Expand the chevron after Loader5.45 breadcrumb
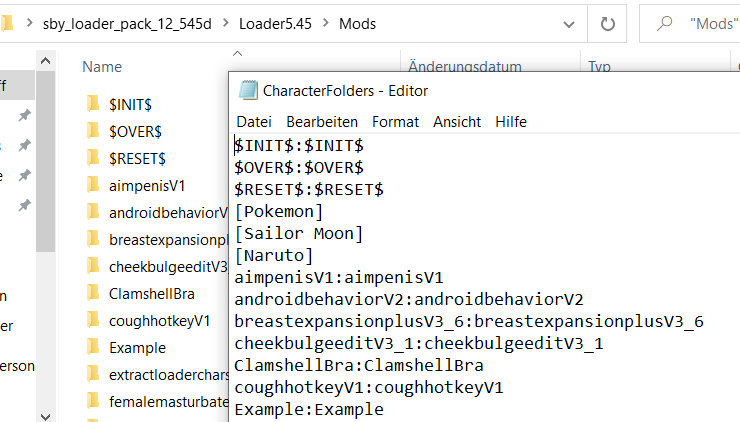This screenshot has width=740, height=422. click(325, 23)
